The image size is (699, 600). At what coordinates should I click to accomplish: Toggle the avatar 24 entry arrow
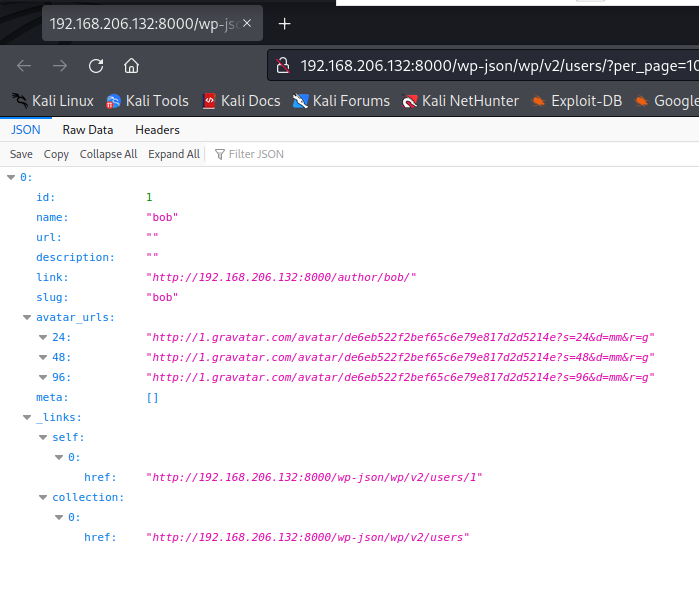[43, 337]
